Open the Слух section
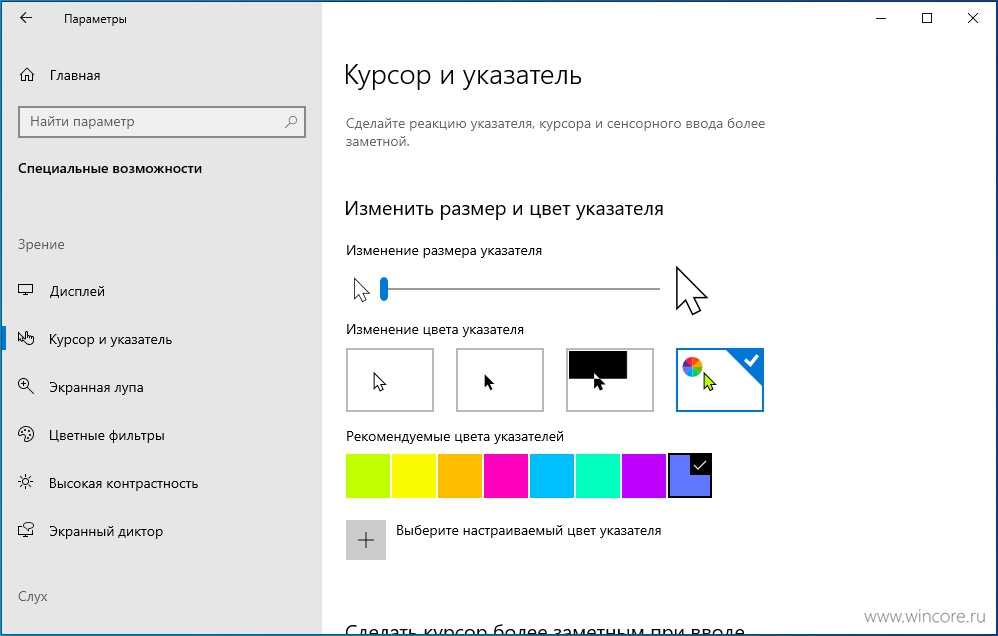 point(33,596)
